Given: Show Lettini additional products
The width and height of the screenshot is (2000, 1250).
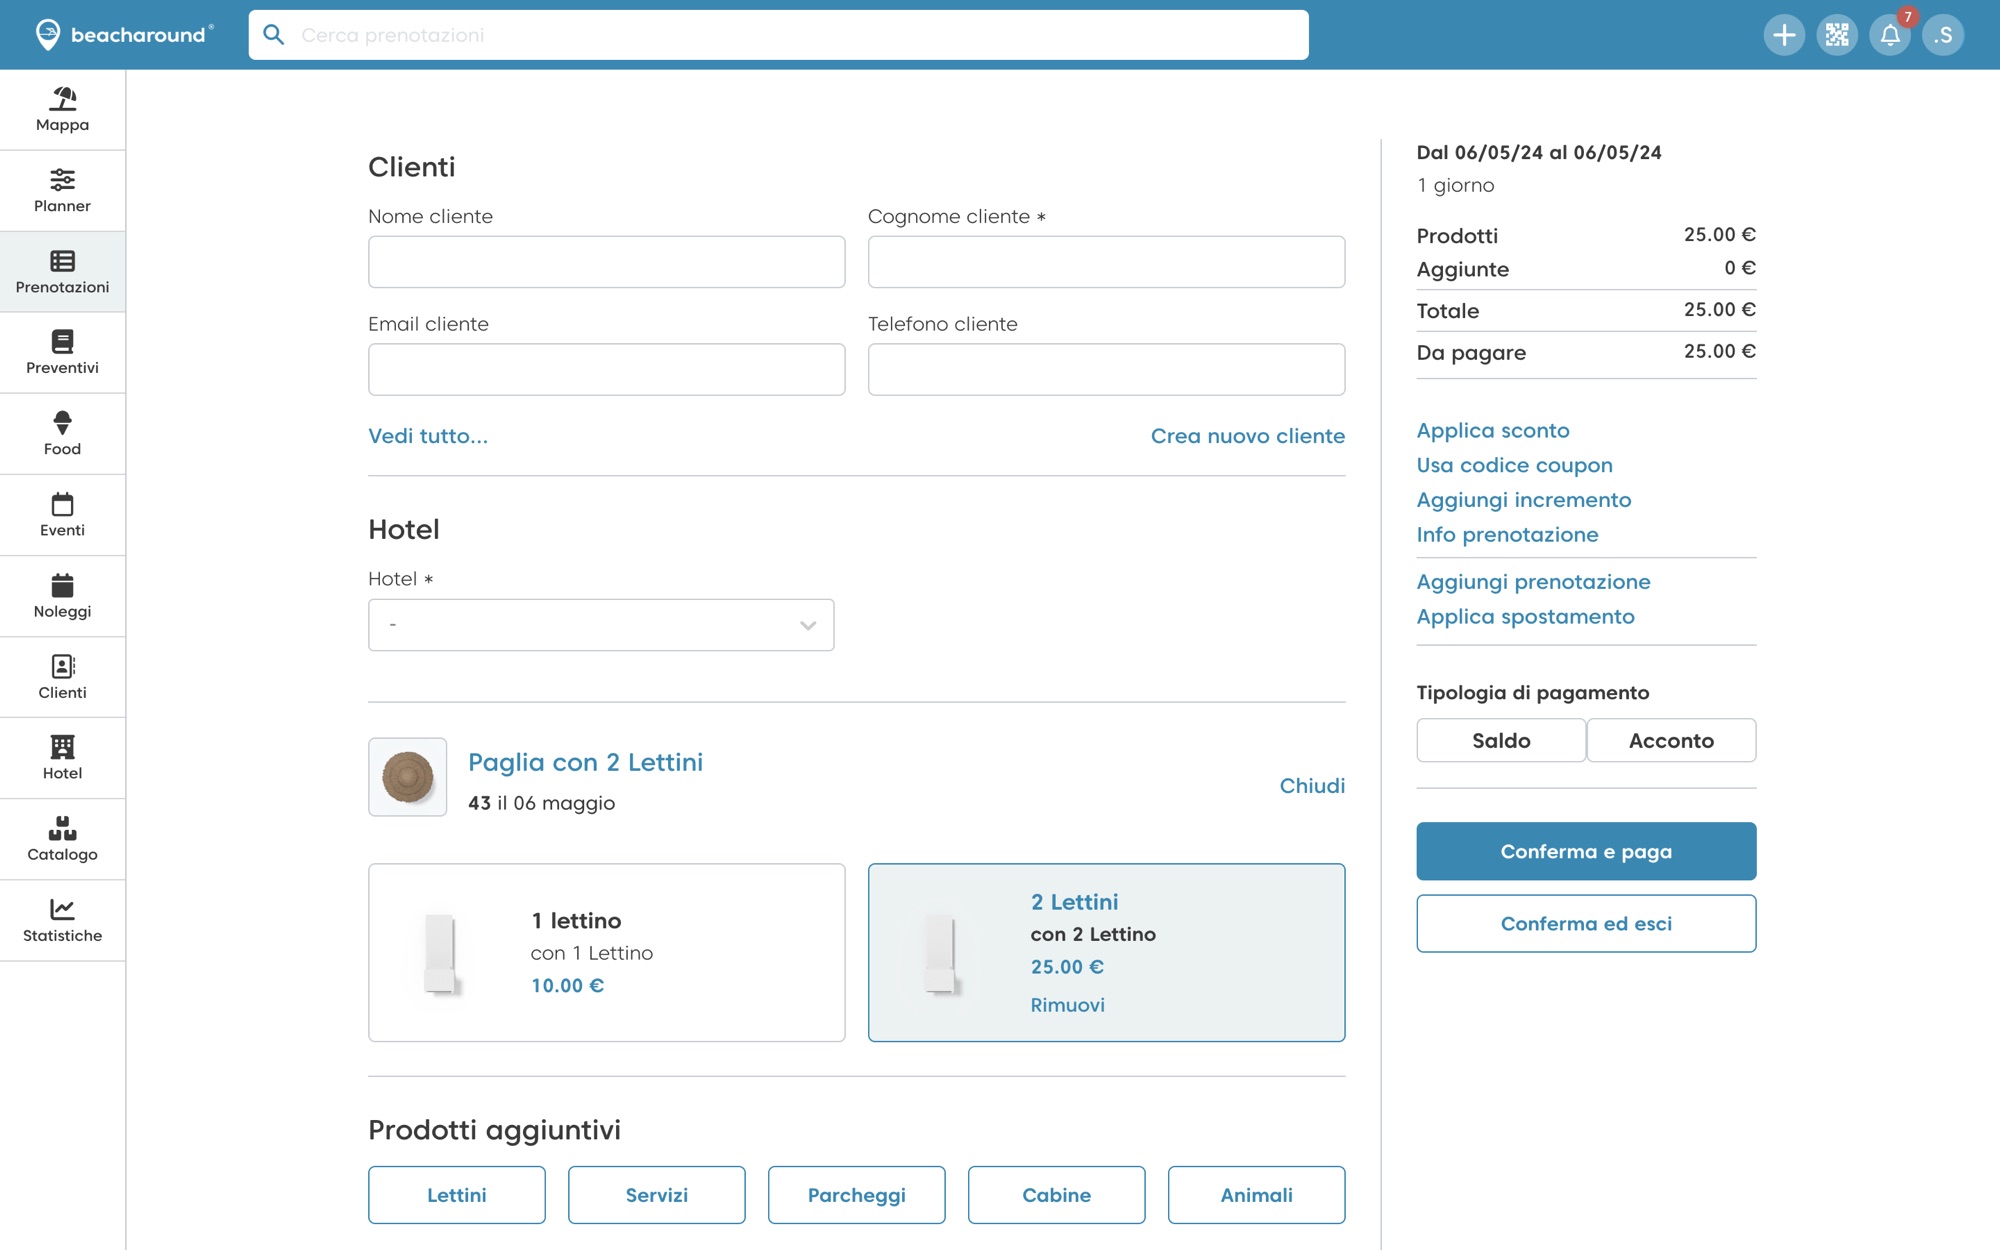Looking at the screenshot, I should pyautogui.click(x=457, y=1195).
